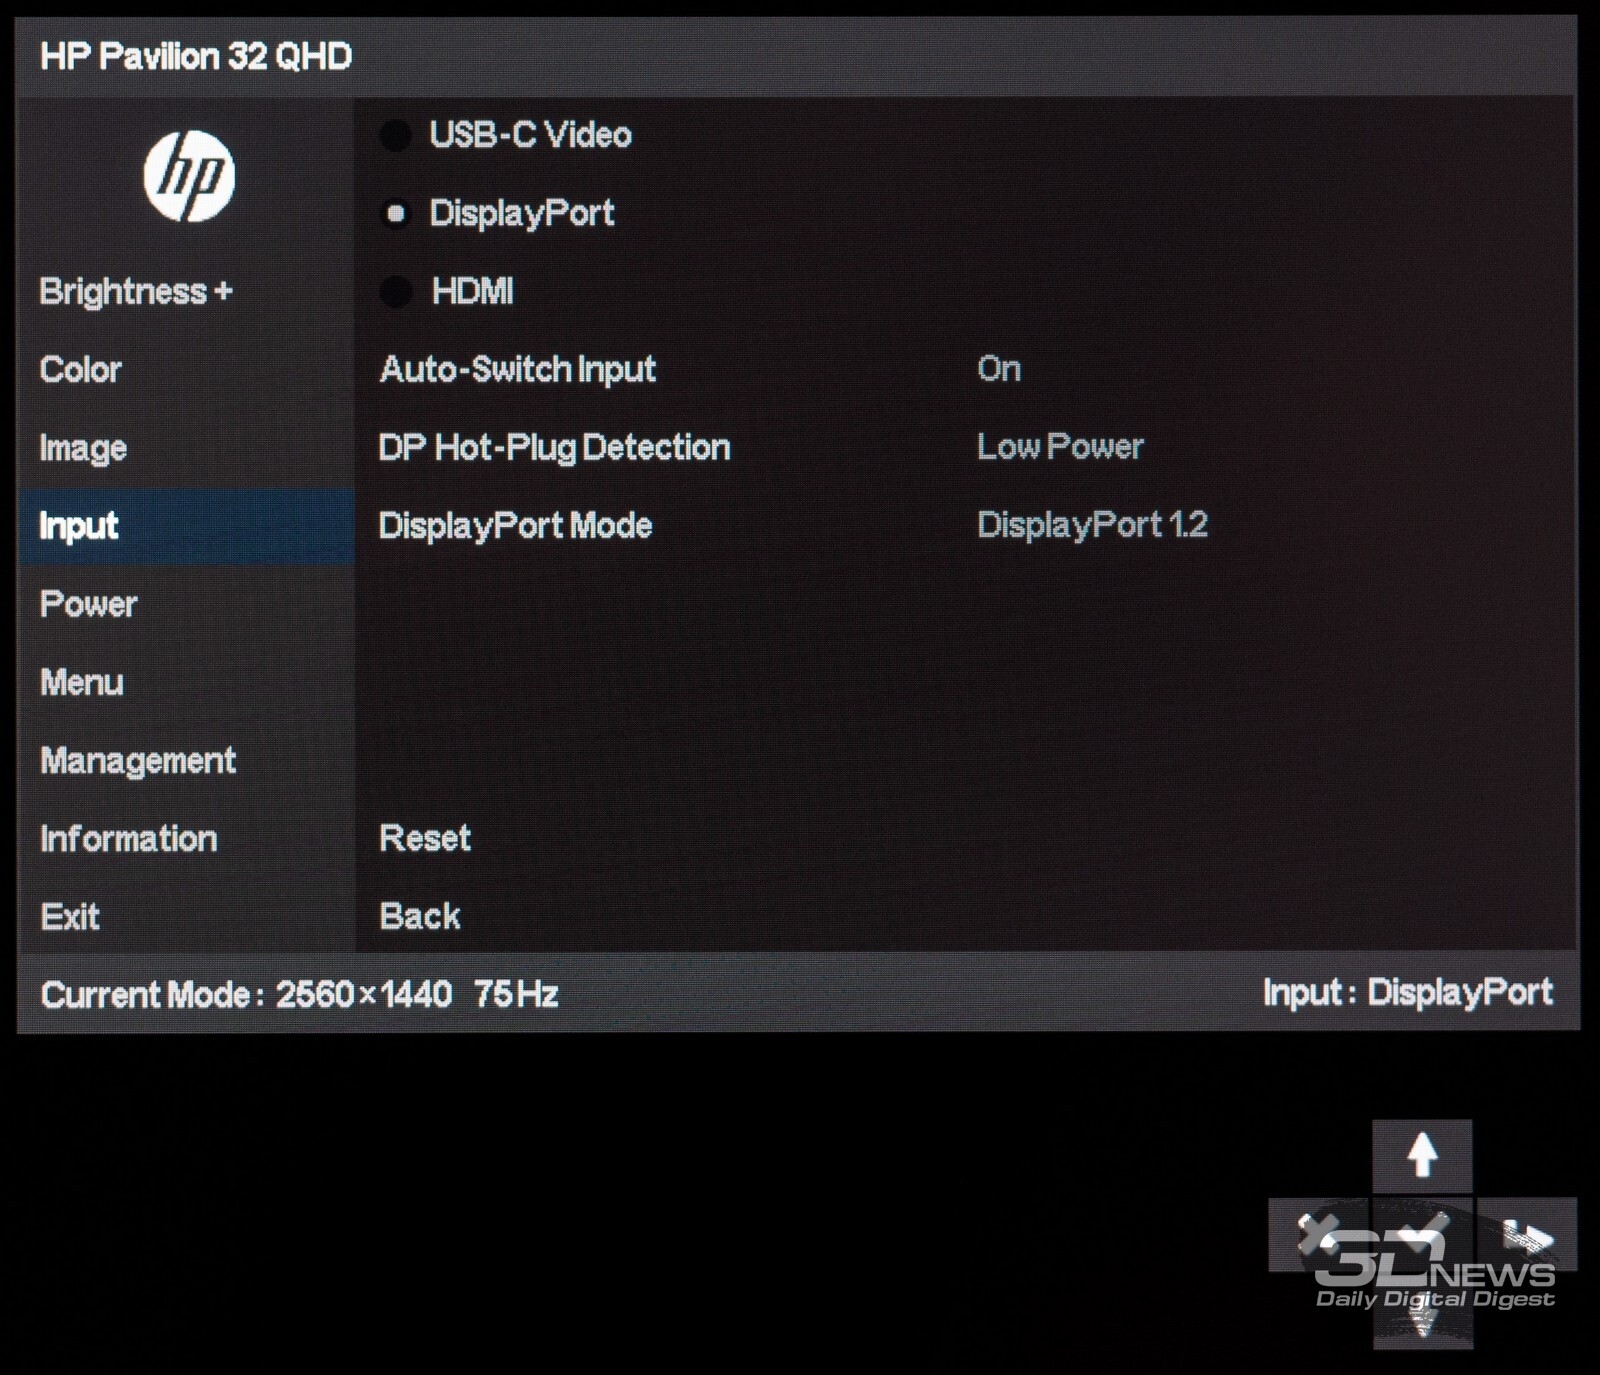Select the DisplayPort input radio button

(x=396, y=213)
